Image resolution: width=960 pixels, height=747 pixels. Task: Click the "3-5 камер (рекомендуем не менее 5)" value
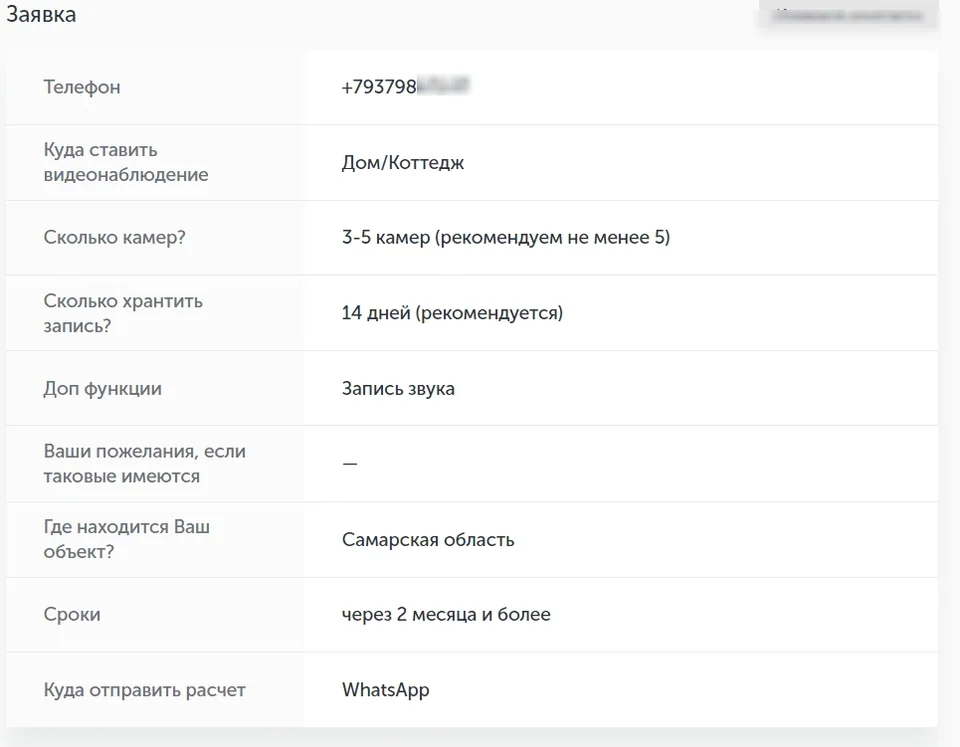coord(506,237)
